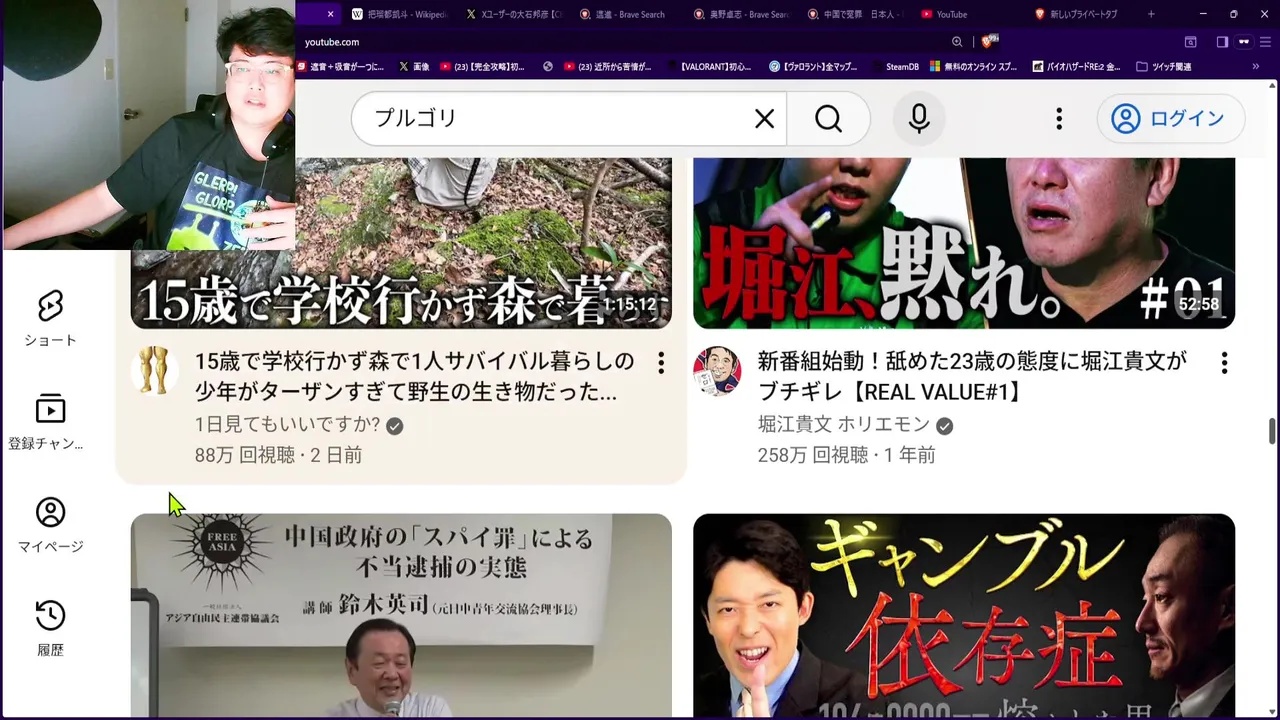Open the (23) 近所から苦情が bookmark
The image size is (1280, 720).
point(607,67)
